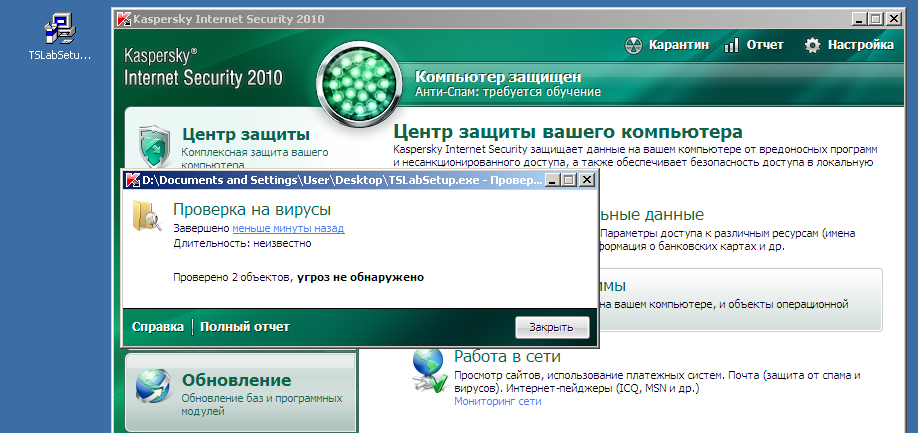Click the угроз не обнаружено result text

pyautogui.click(x=360, y=277)
